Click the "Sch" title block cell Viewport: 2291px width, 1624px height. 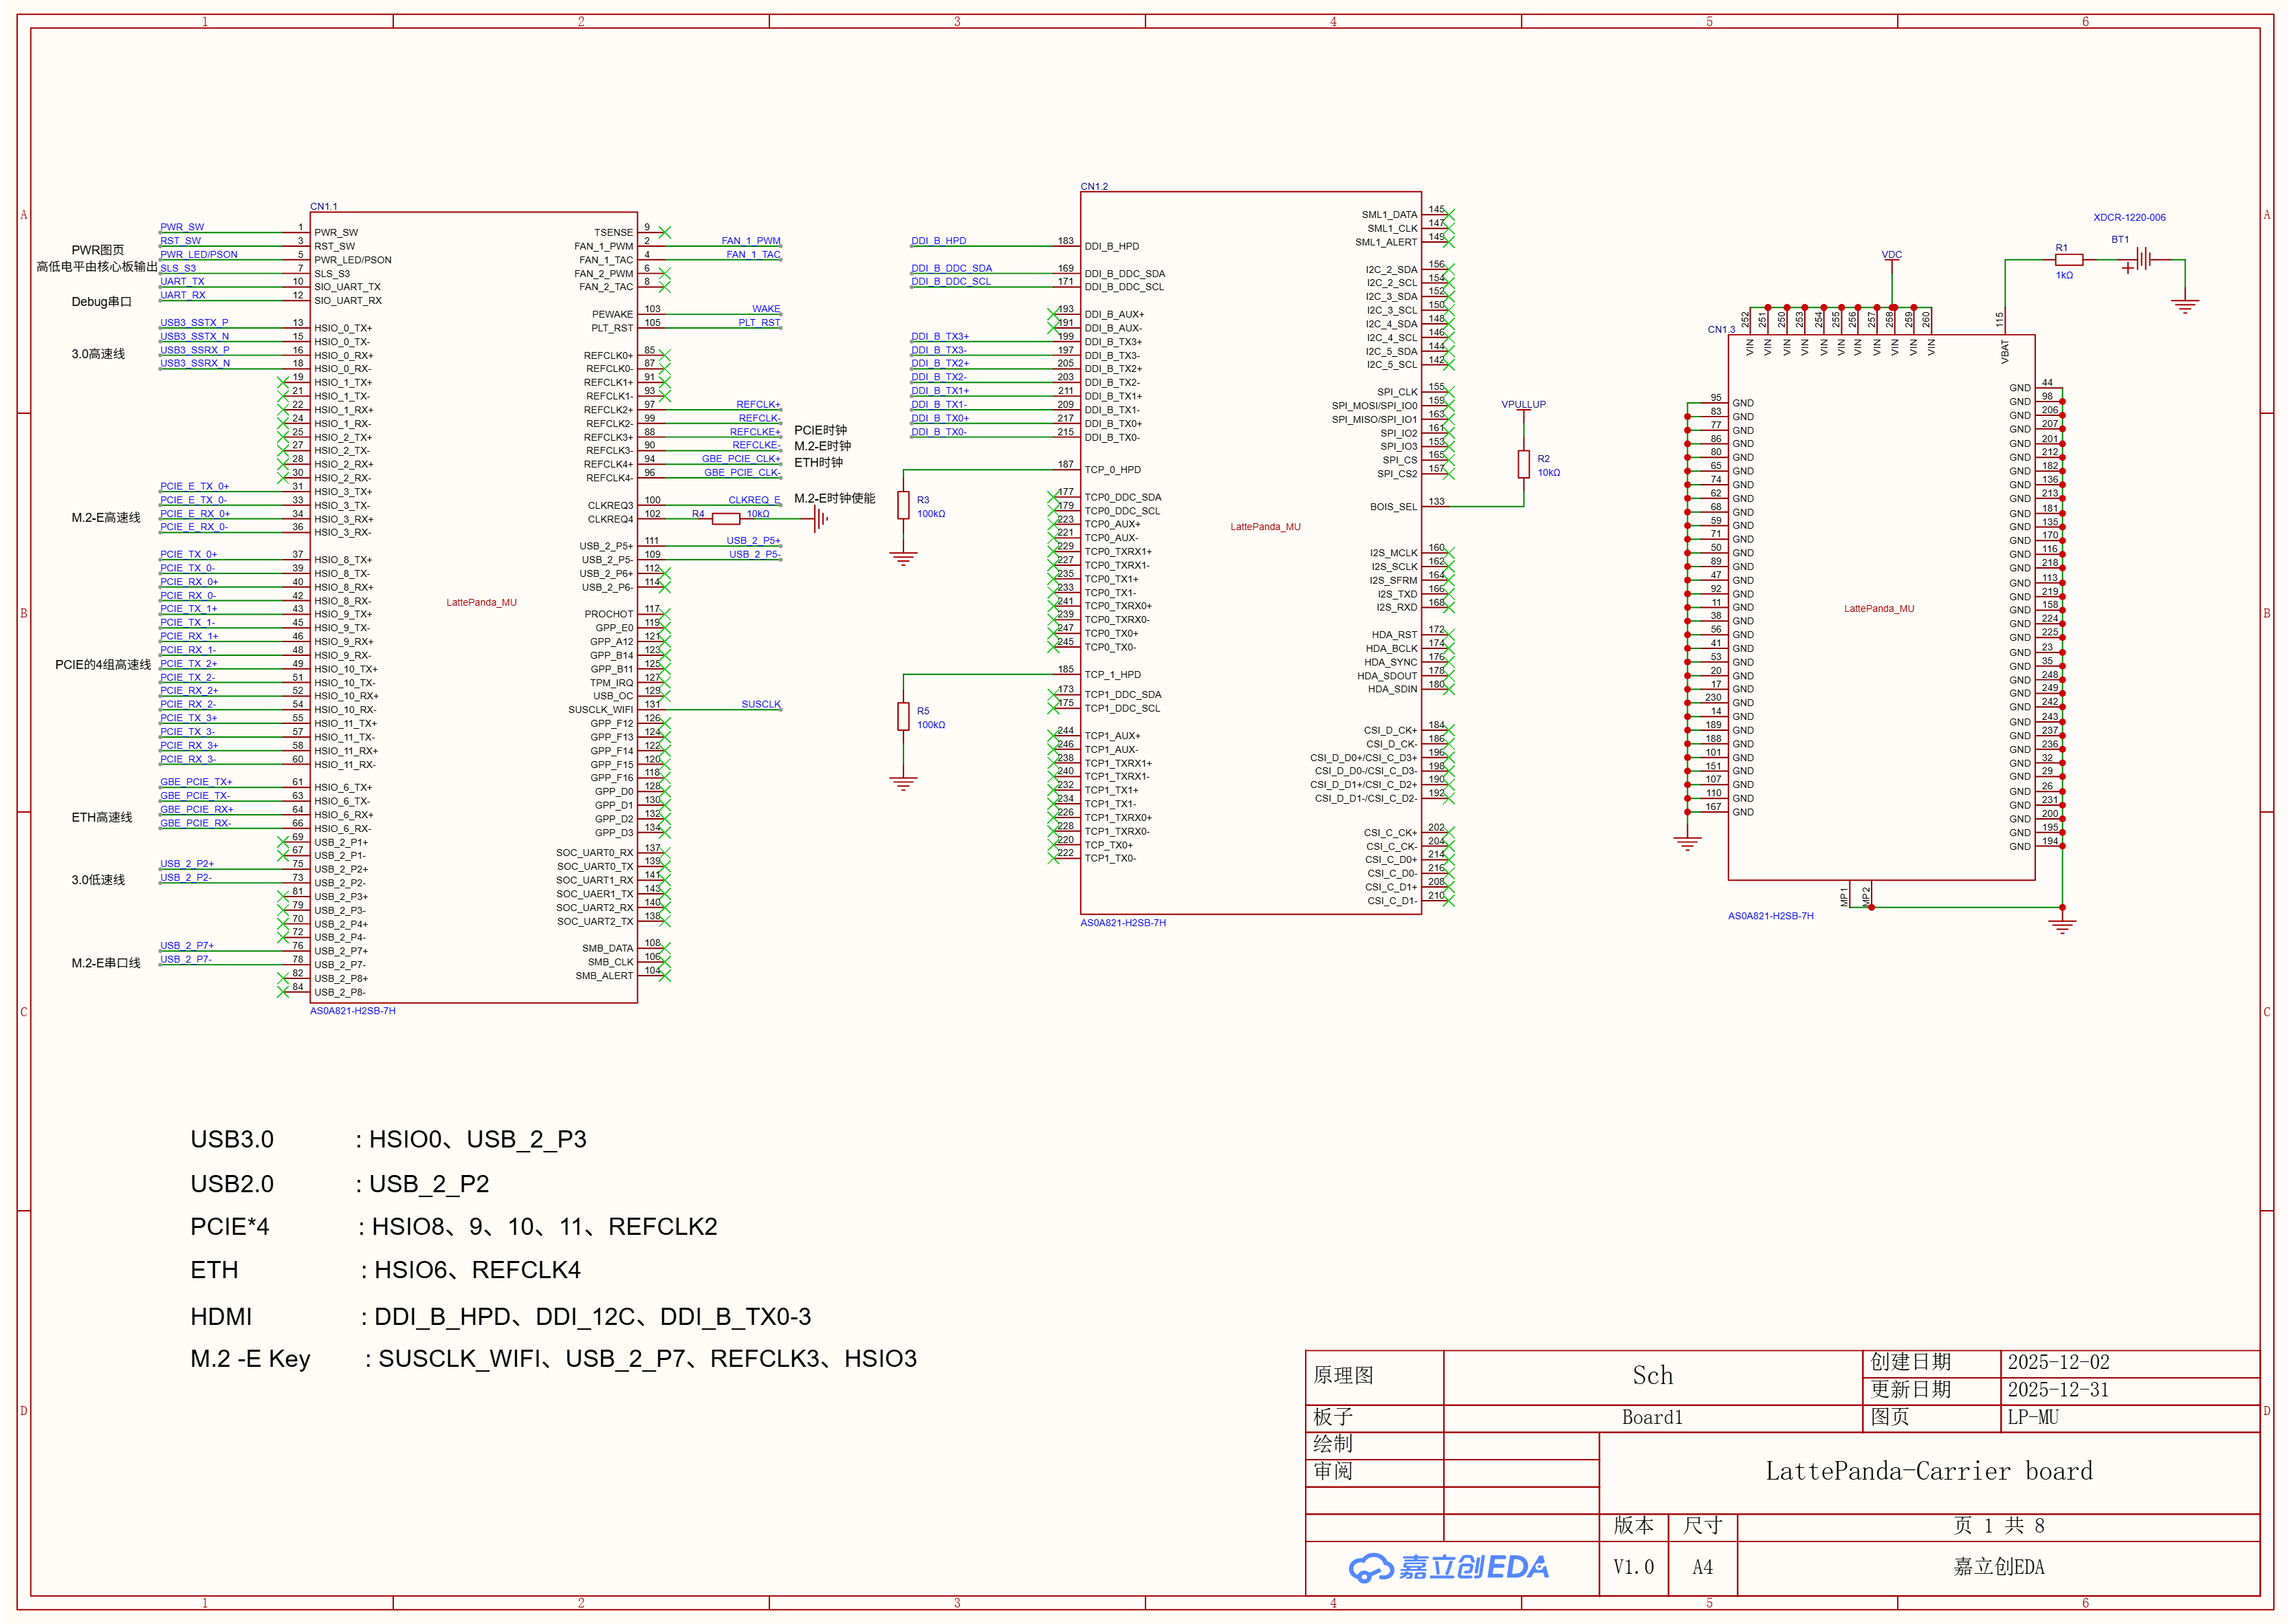(1652, 1376)
